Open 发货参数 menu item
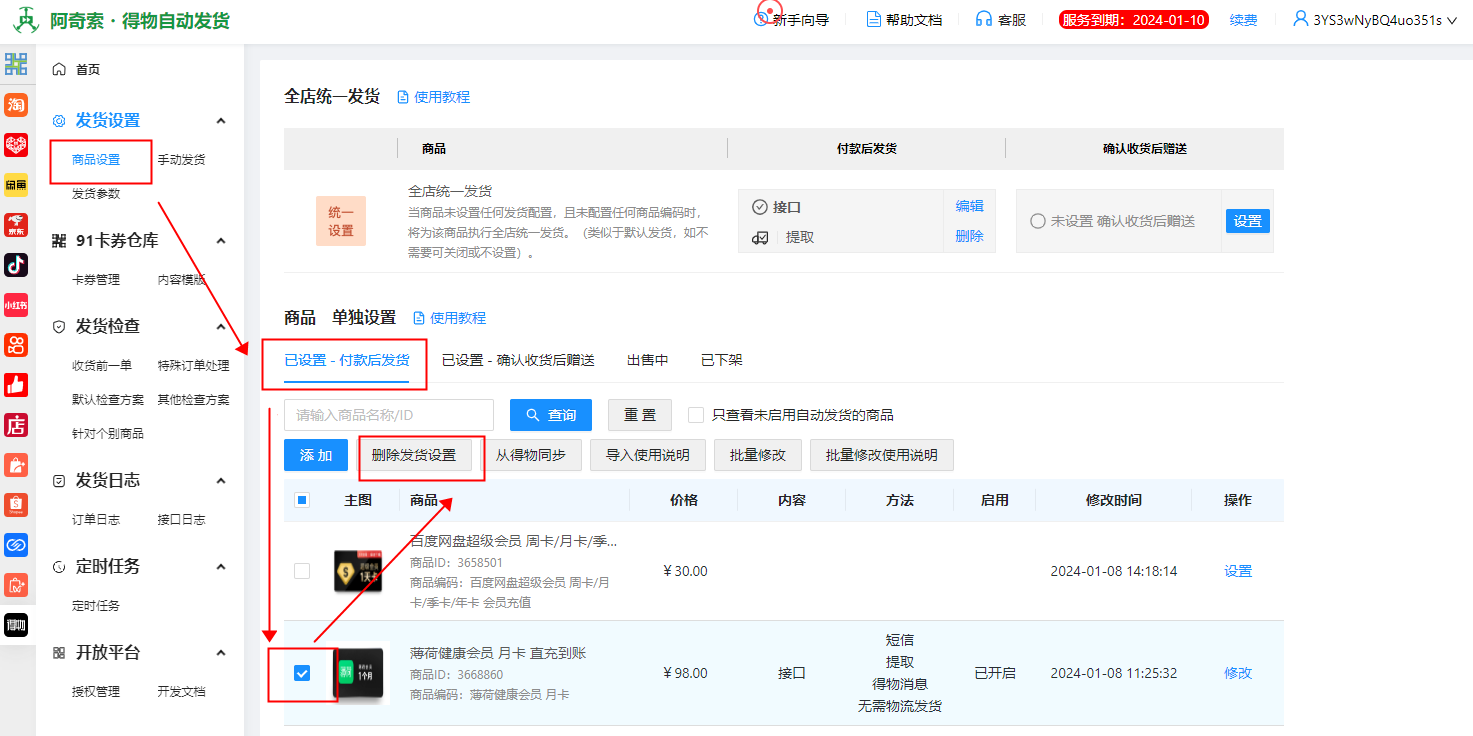 tap(96, 194)
